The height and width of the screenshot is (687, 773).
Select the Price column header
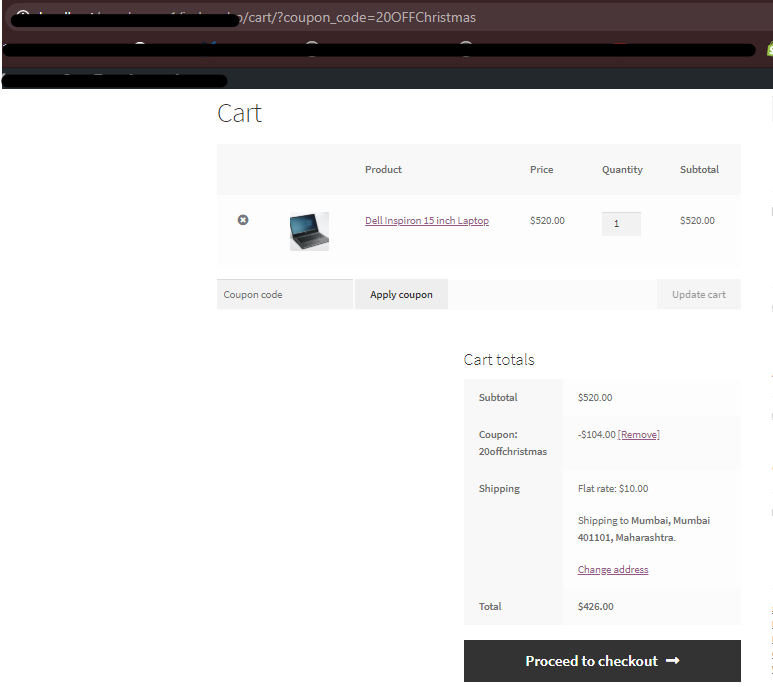point(541,170)
